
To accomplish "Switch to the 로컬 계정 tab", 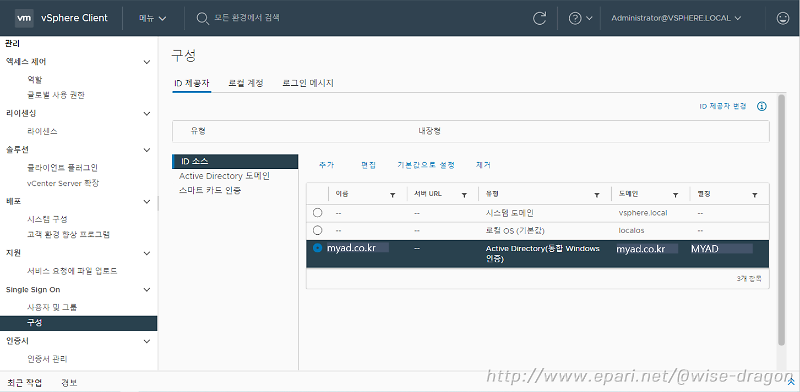I will 245,83.
